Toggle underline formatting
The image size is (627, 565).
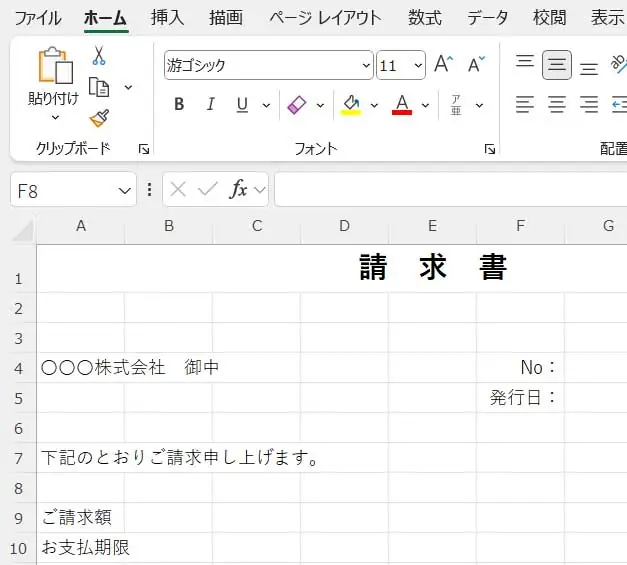coord(241,105)
